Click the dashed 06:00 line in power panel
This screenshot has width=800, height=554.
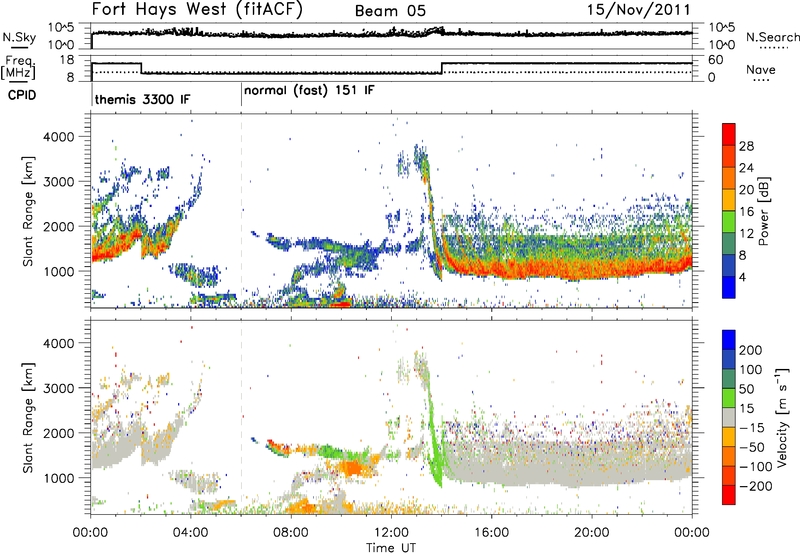(x=241, y=211)
